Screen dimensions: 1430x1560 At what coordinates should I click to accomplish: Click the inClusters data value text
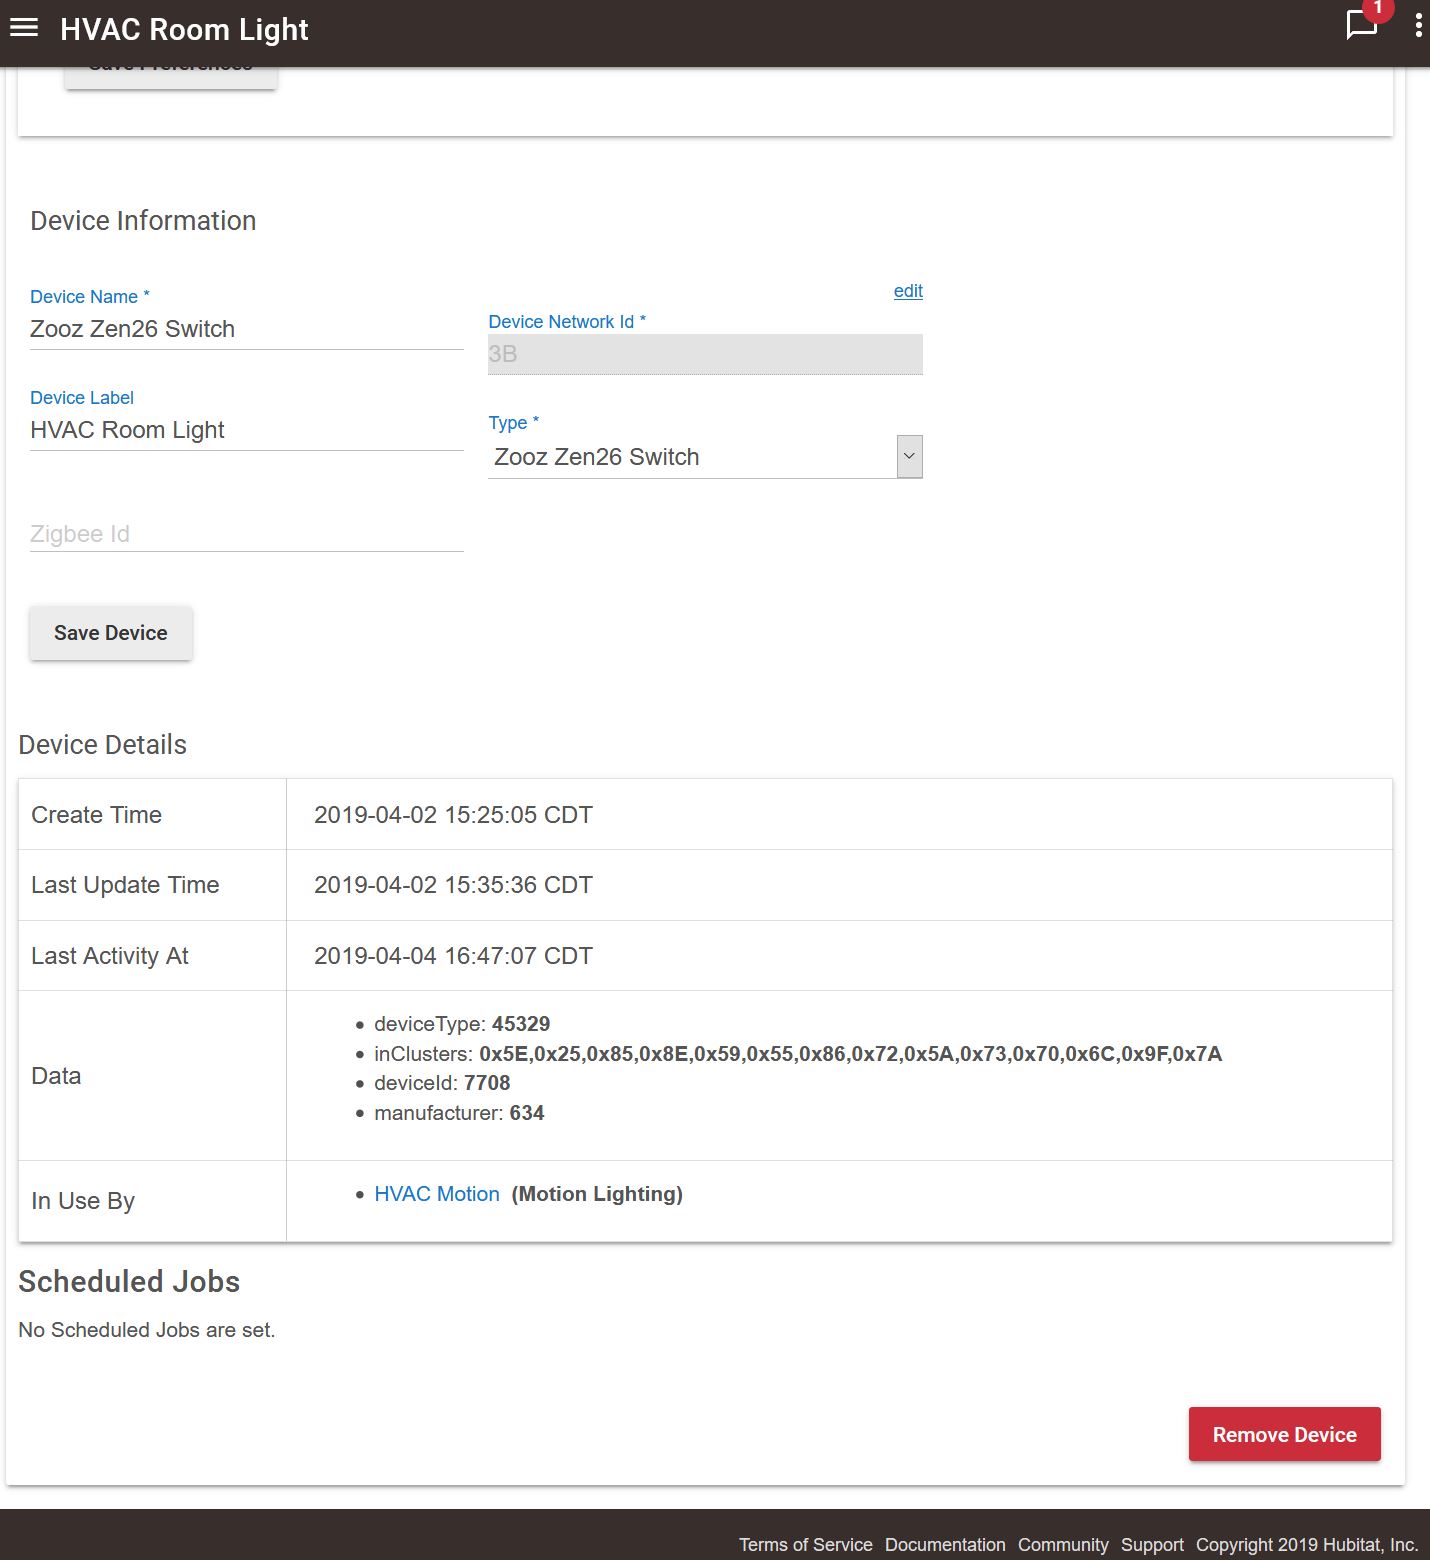point(850,1054)
